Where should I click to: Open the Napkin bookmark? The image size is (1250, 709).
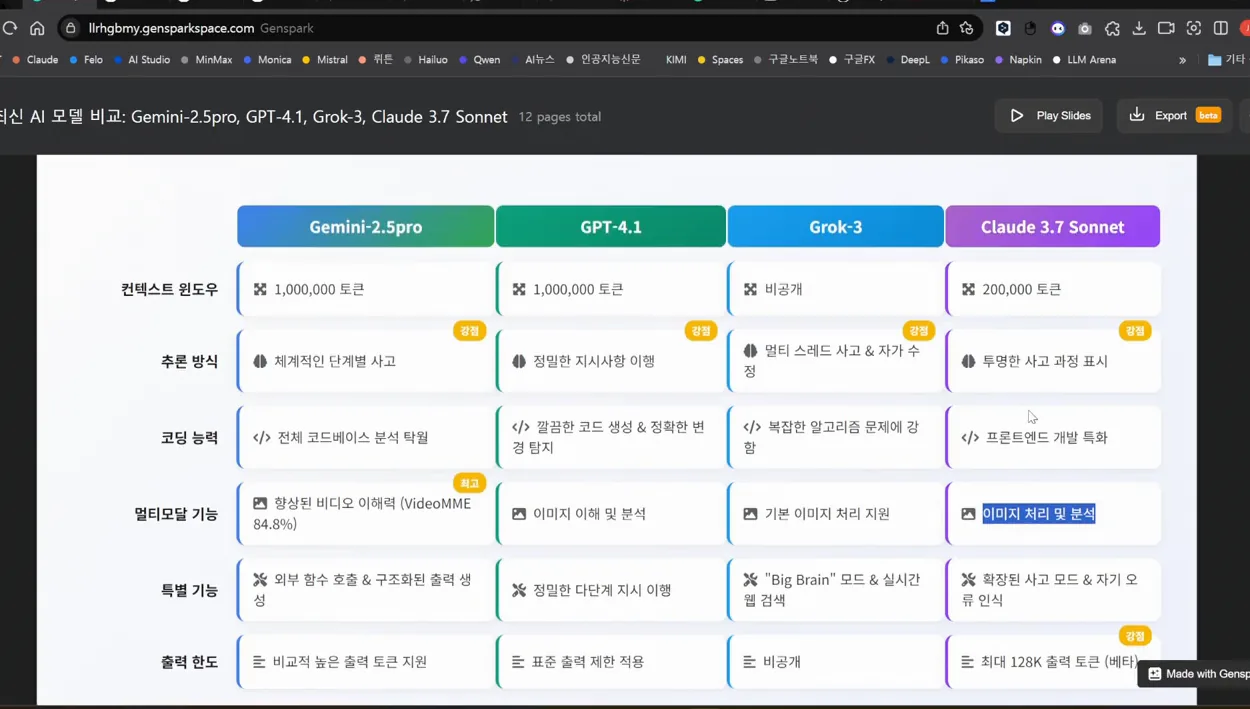tap(1018, 60)
